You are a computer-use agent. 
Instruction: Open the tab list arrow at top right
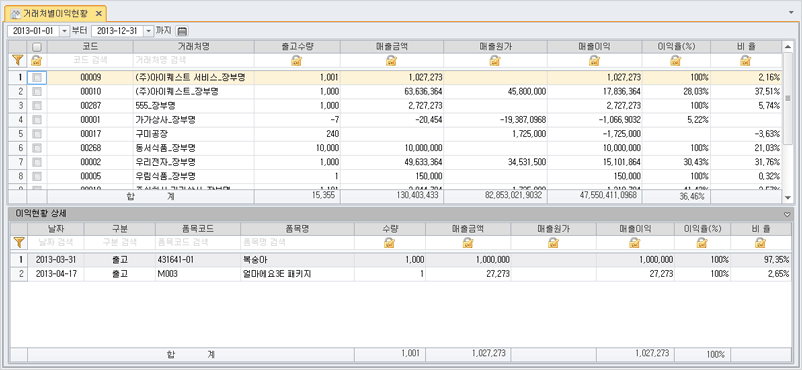(791, 11)
